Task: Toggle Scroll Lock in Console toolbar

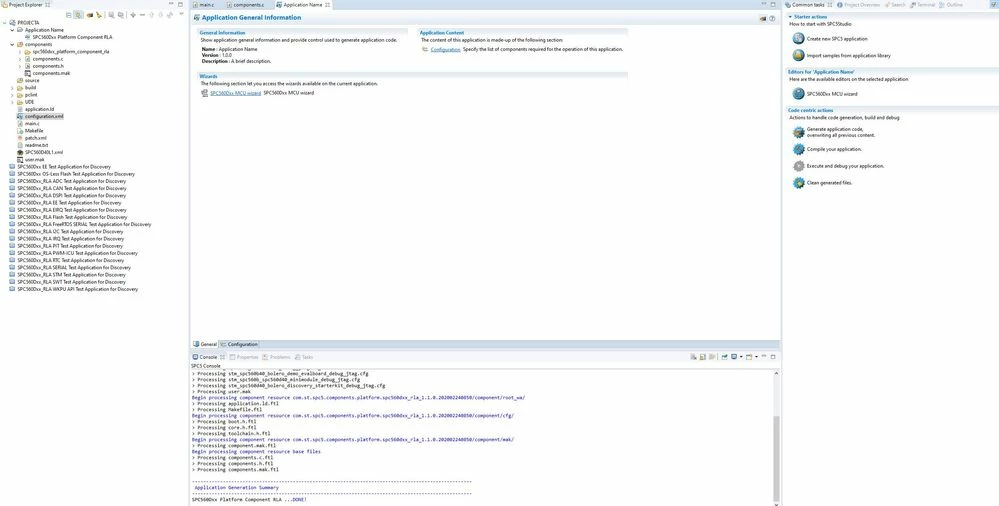Action: click(x=703, y=357)
